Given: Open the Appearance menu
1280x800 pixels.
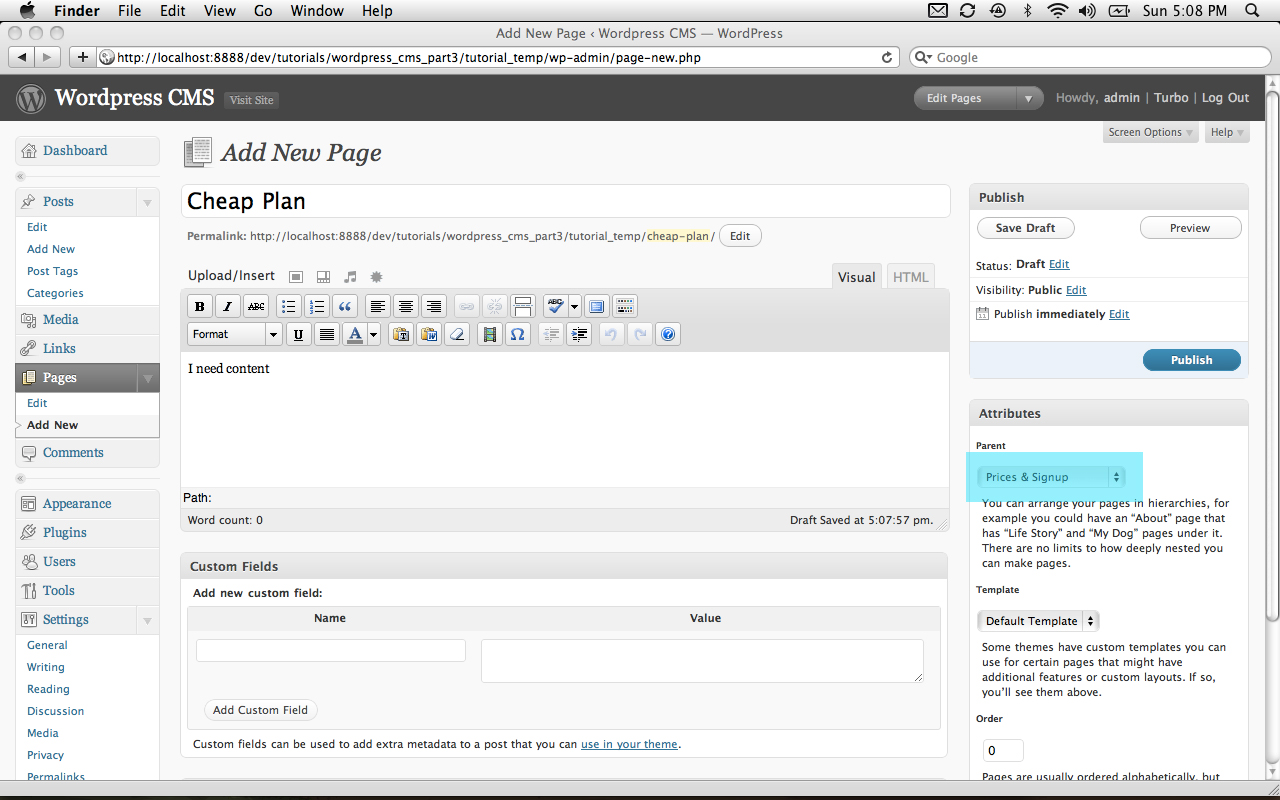Looking at the screenshot, I should point(87,504).
